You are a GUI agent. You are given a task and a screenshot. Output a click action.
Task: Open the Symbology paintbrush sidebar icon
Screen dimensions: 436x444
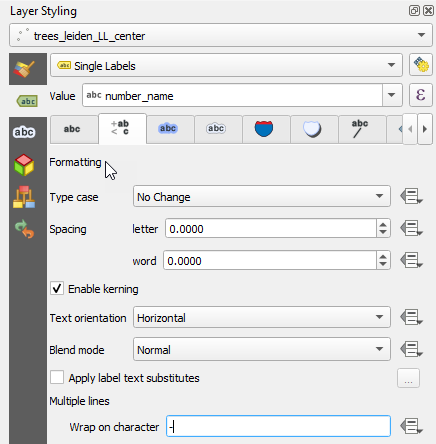point(24,69)
